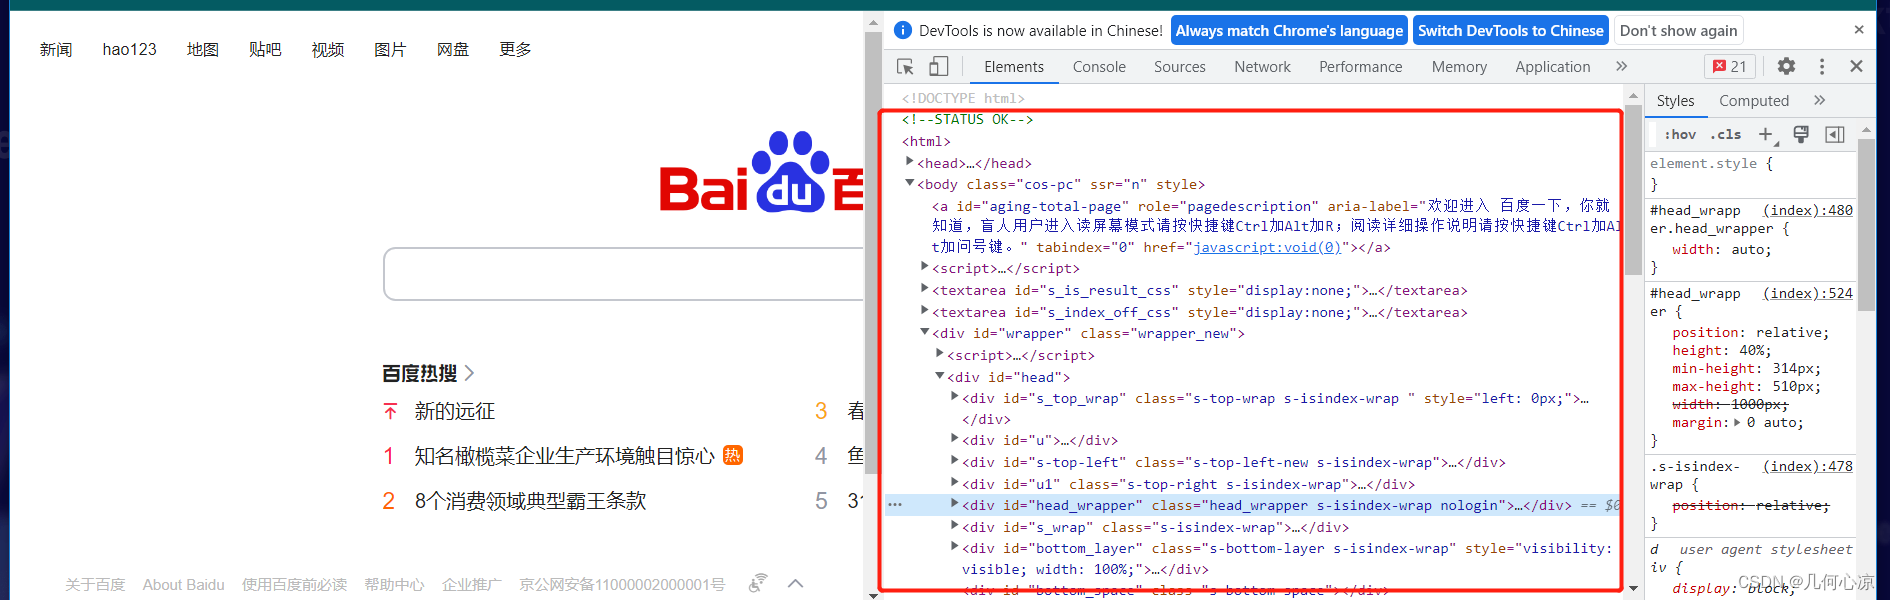The image size is (1890, 600).
Task: Collapse footer with the up chevron icon
Action: click(796, 583)
